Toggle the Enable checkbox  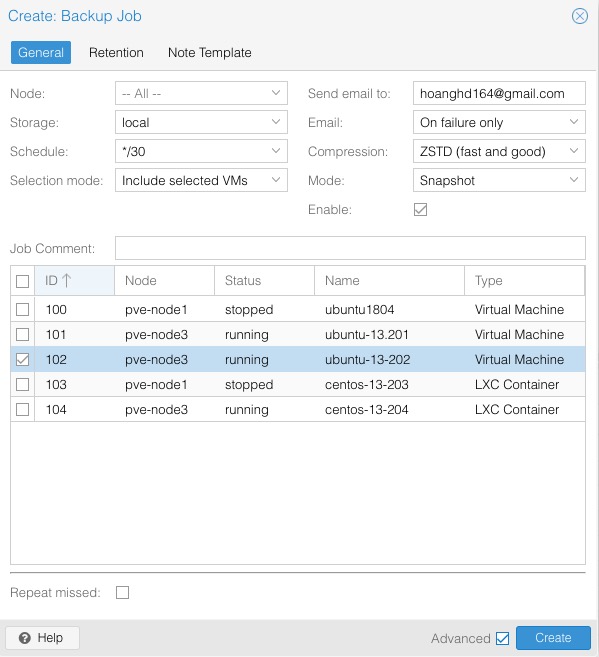click(x=420, y=210)
